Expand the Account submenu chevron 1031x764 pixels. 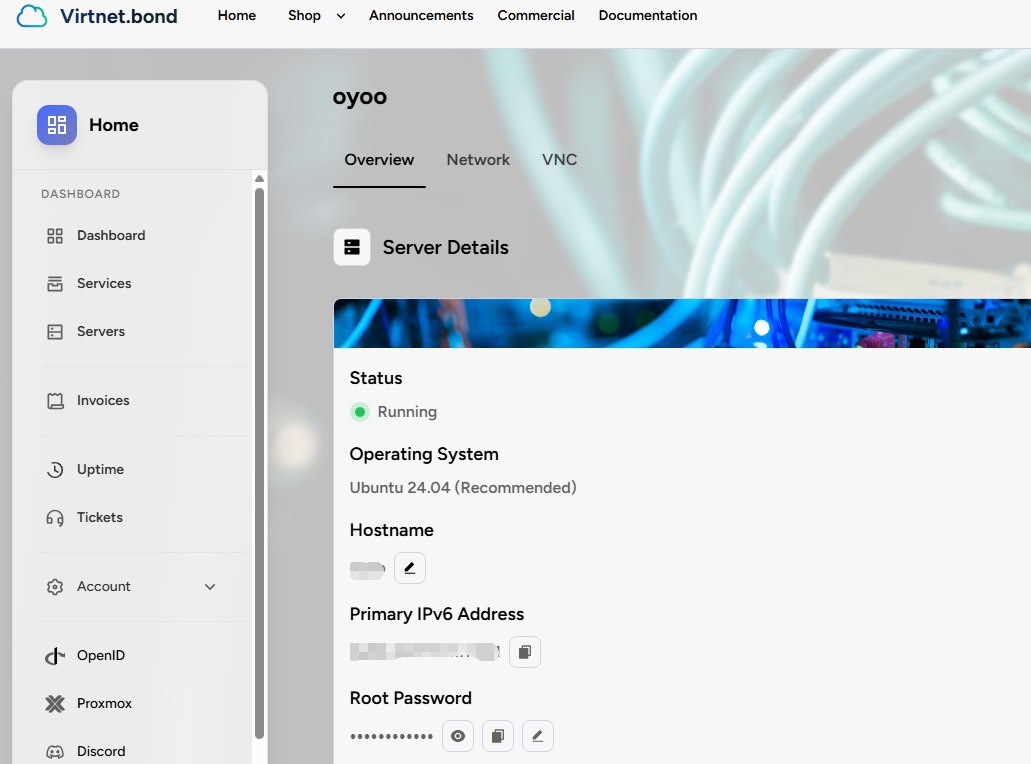pos(210,586)
